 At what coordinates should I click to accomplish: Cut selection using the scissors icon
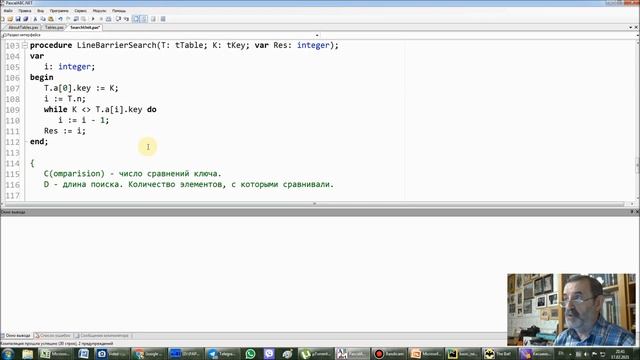(35, 19)
